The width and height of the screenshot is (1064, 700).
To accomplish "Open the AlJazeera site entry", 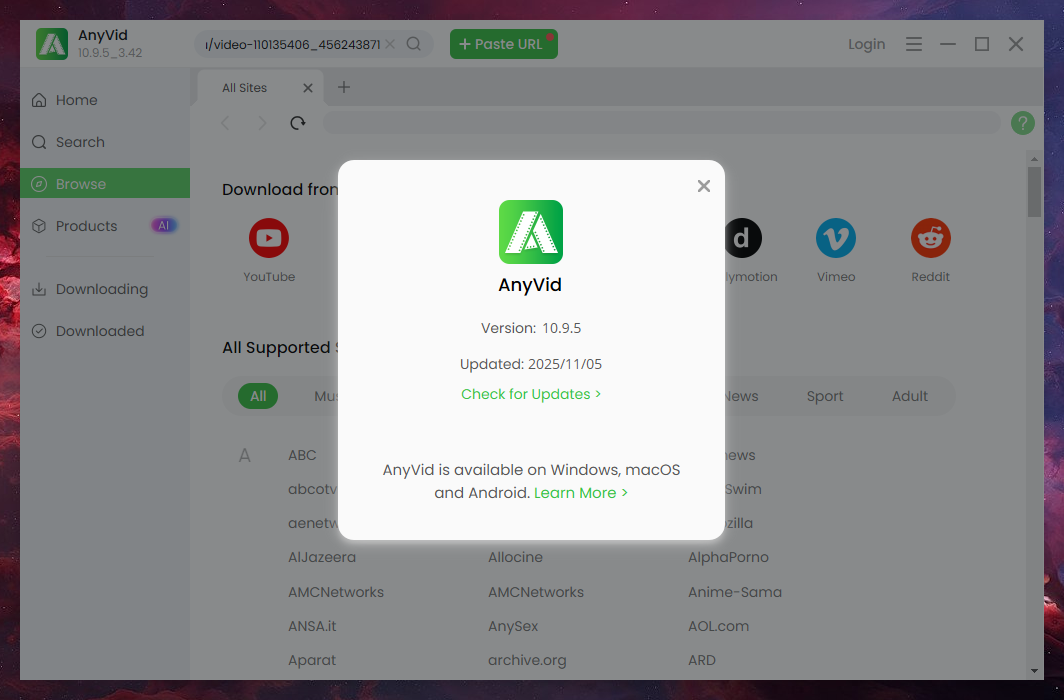I will point(322,557).
